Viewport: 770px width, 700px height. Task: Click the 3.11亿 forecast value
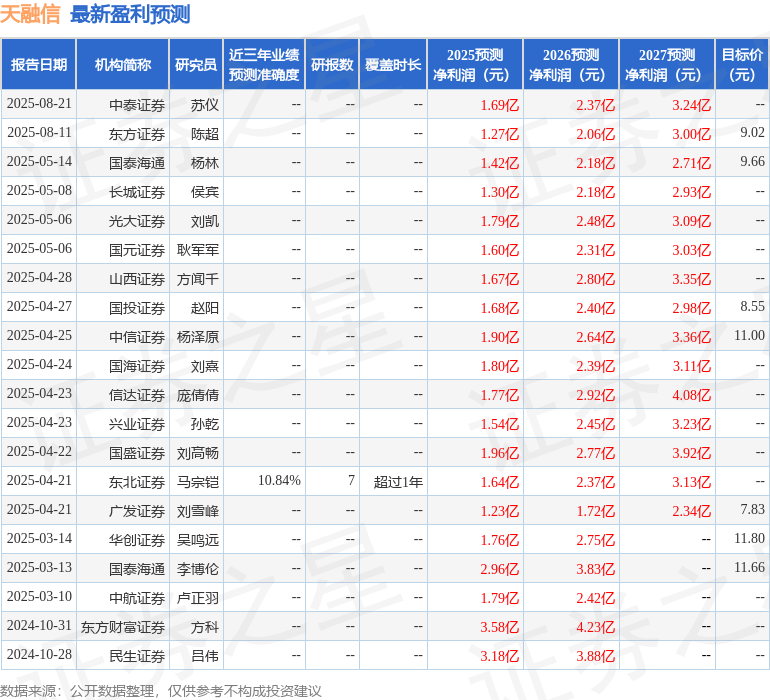point(691,366)
